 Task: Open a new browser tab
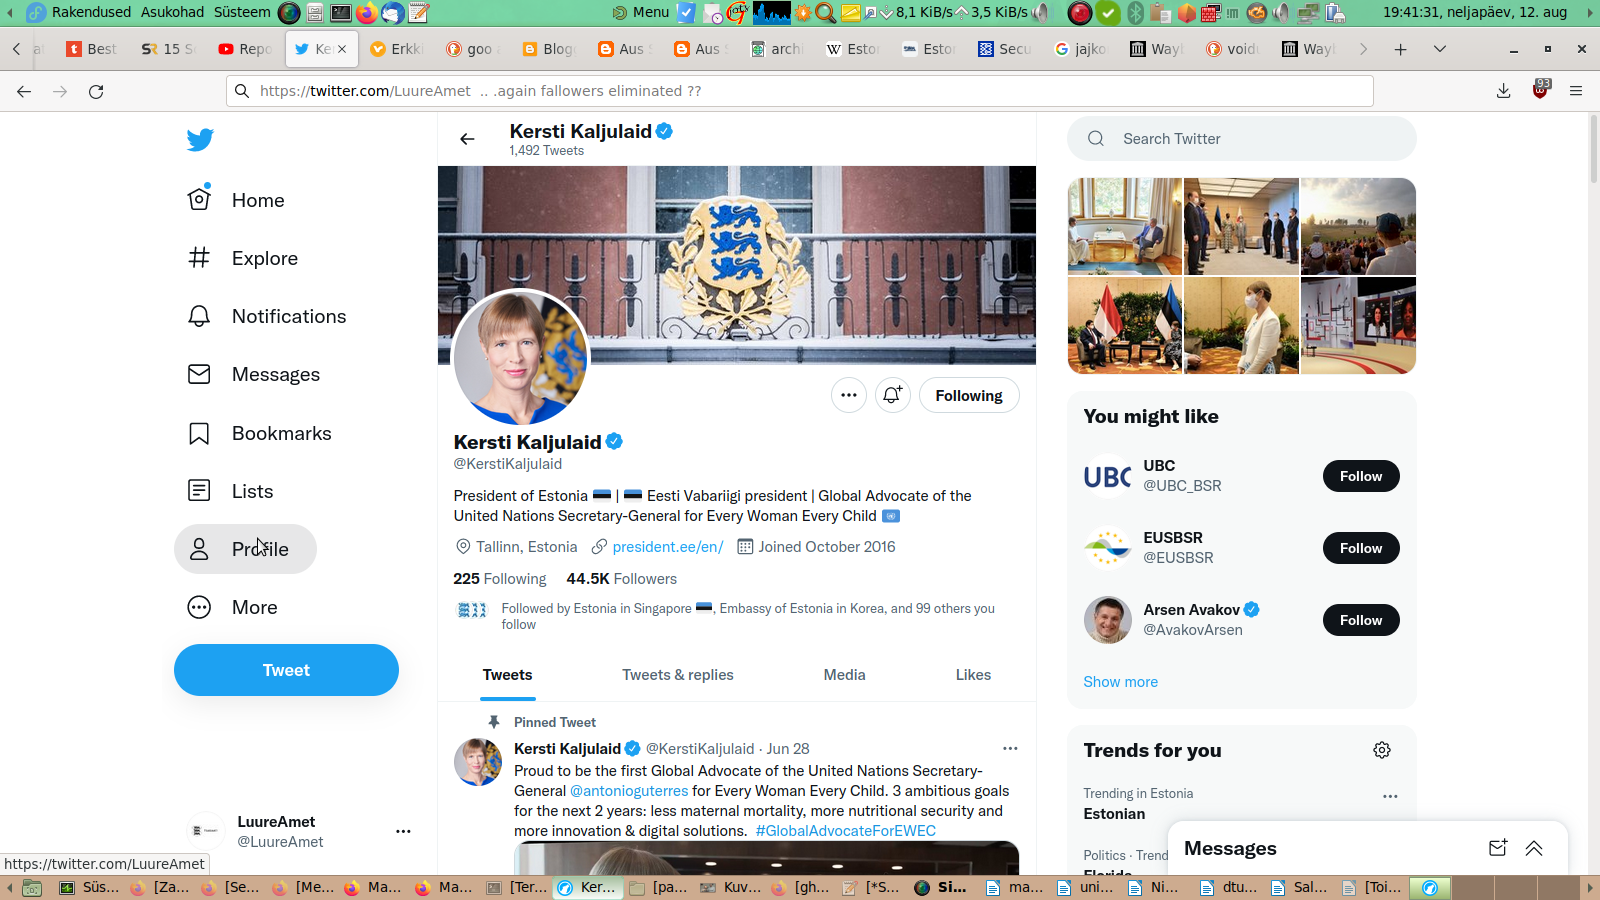point(1401,49)
